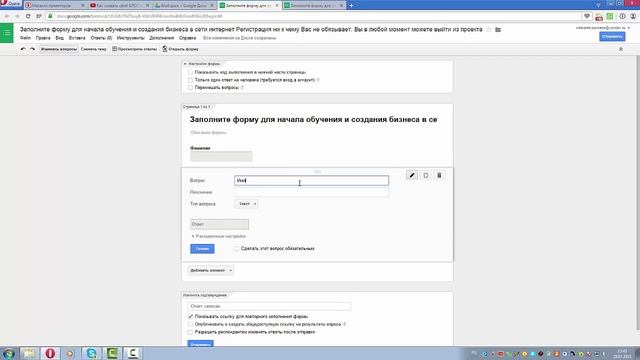Click the View responses toolbar button

[135, 49]
